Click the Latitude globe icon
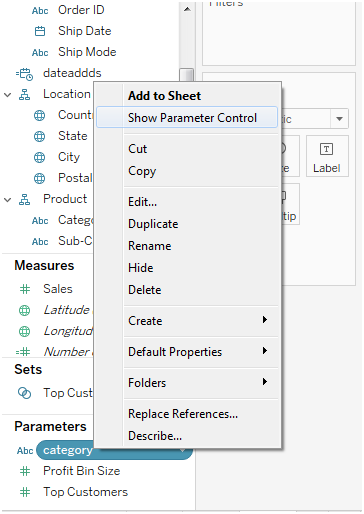The image size is (364, 514). coord(24,310)
